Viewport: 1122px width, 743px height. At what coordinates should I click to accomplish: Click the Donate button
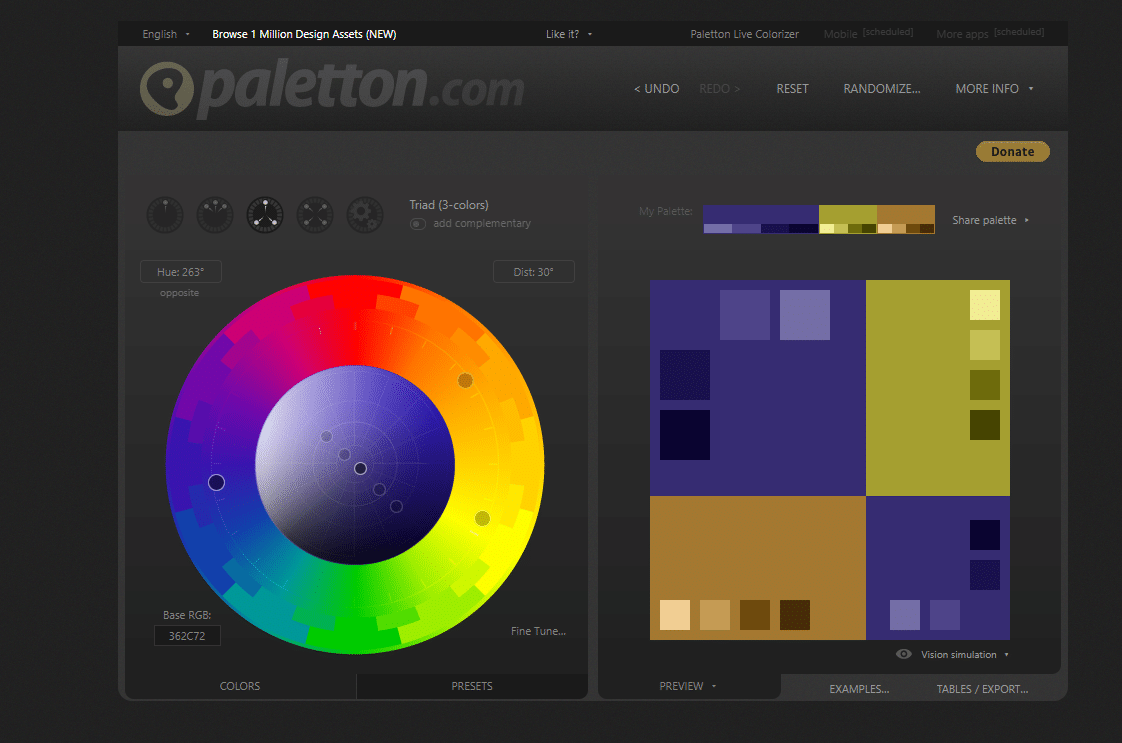(x=1012, y=152)
